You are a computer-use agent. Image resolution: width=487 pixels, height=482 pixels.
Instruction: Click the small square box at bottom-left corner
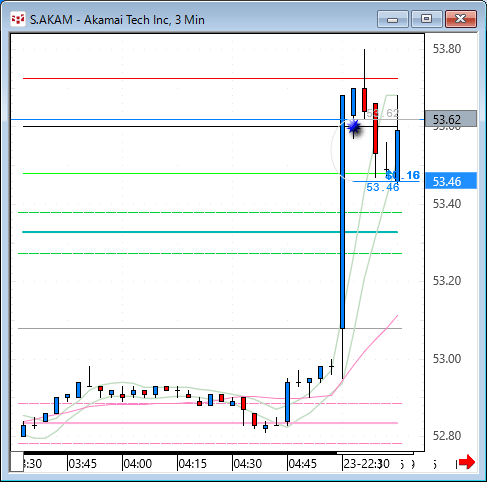click(x=17, y=462)
